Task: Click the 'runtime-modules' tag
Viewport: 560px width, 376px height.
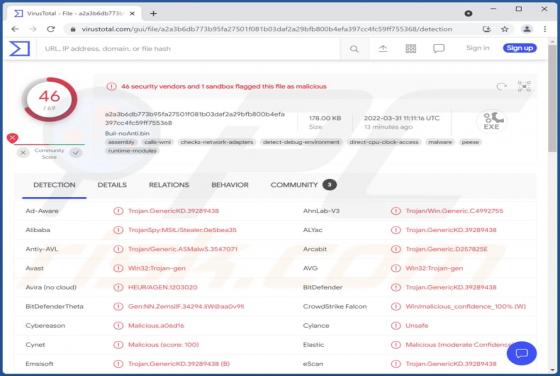Action: click(132, 151)
